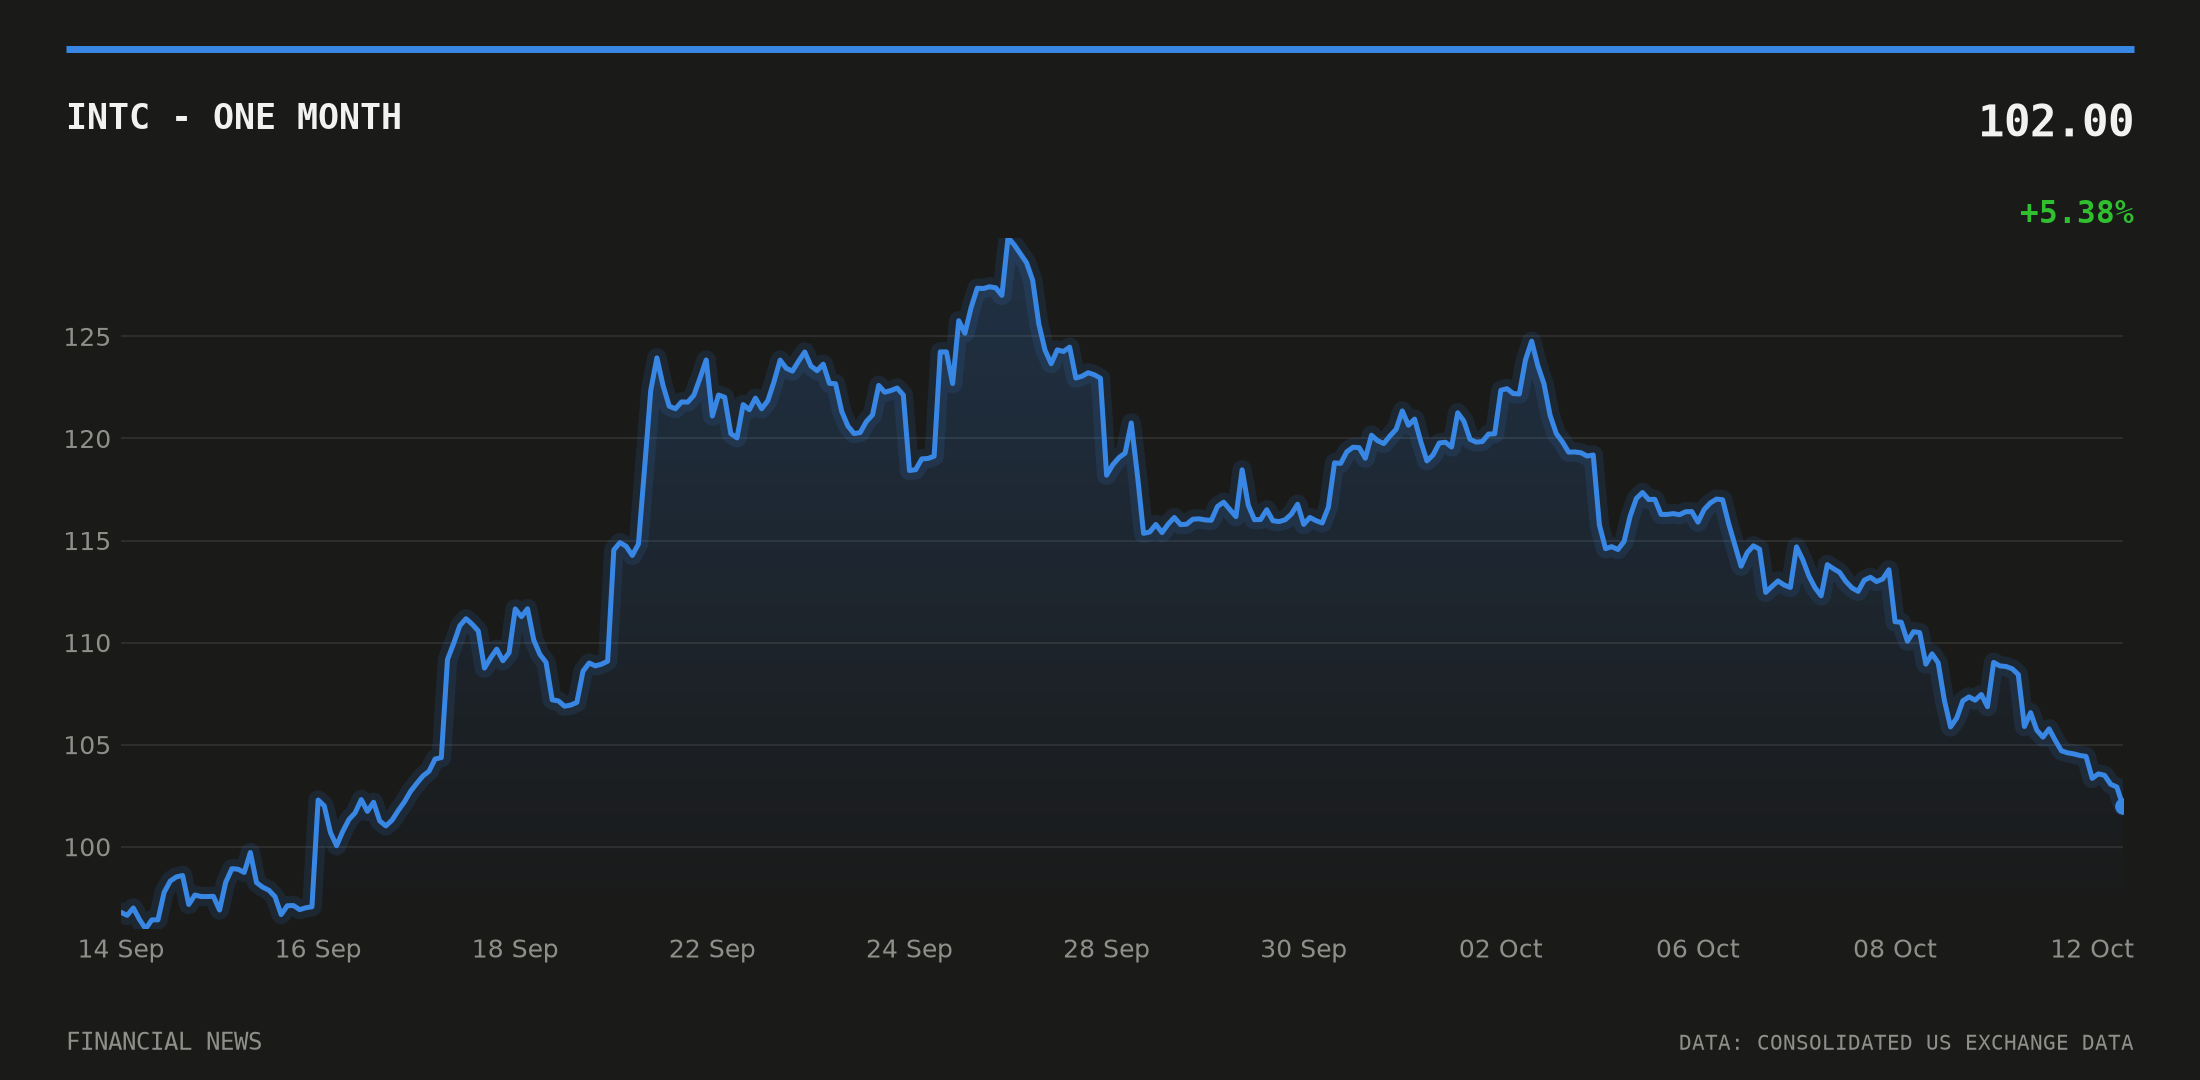The image size is (2200, 1080).
Task: Click the FINANCIAL NEWS footer text
Action: click(164, 1042)
